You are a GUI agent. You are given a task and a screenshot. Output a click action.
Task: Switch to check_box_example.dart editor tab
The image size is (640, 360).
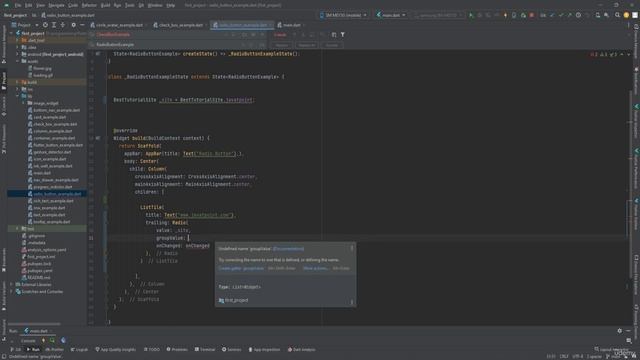click(181, 25)
